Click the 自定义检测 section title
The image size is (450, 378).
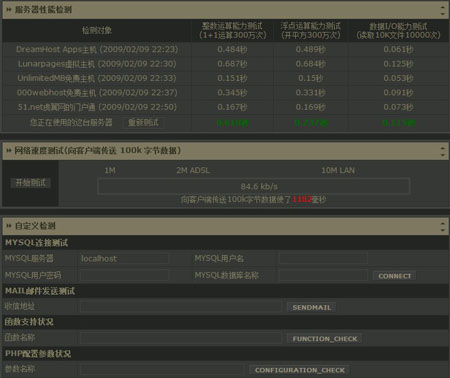pyautogui.click(x=35, y=226)
